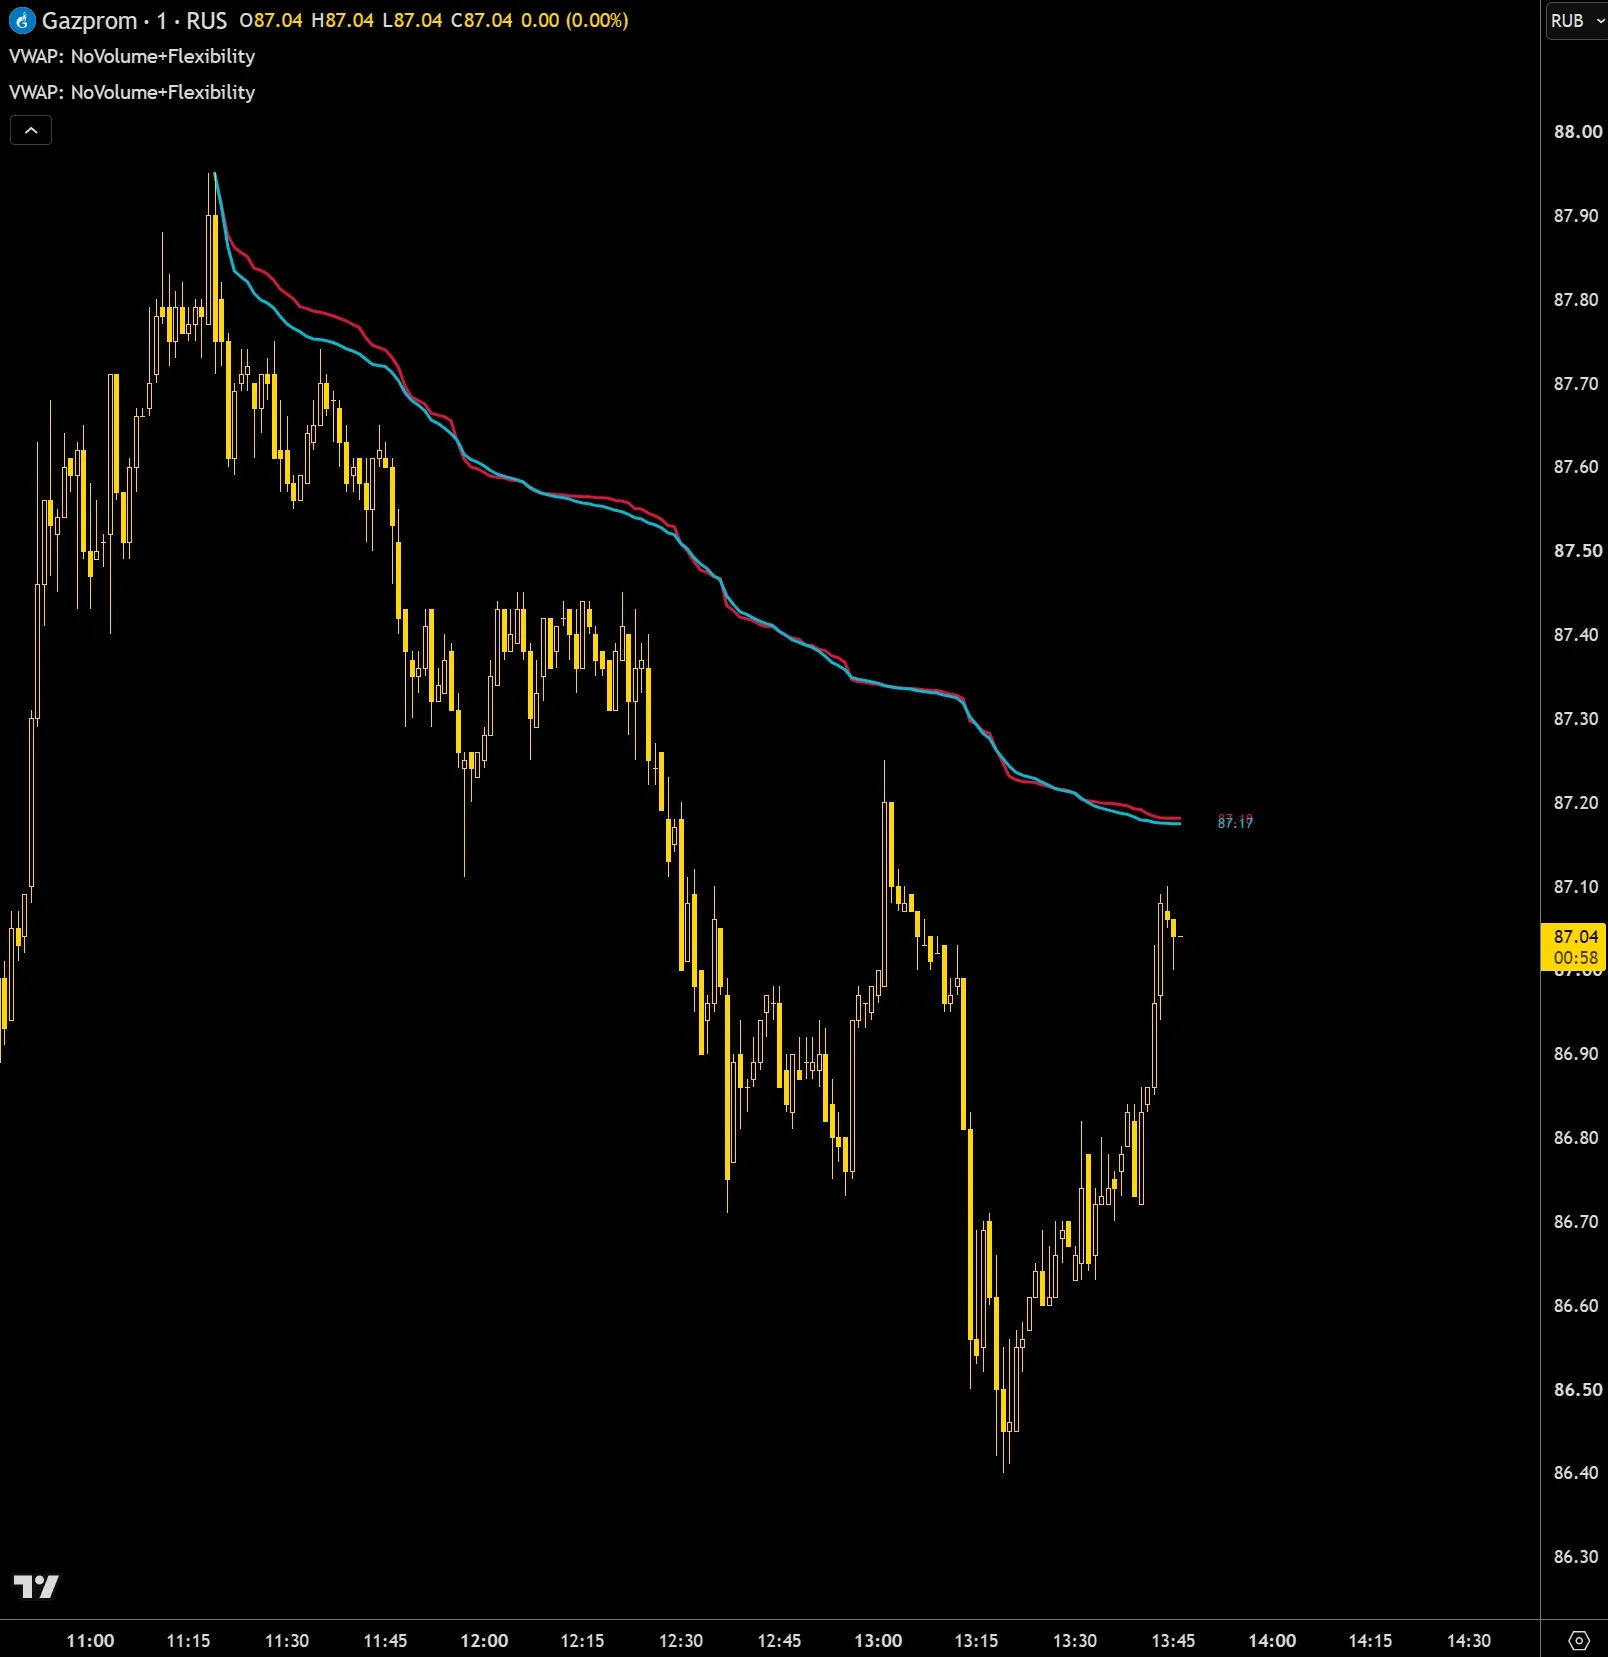Click the current price label 87.04
This screenshot has width=1608, height=1657.
[x=1574, y=946]
